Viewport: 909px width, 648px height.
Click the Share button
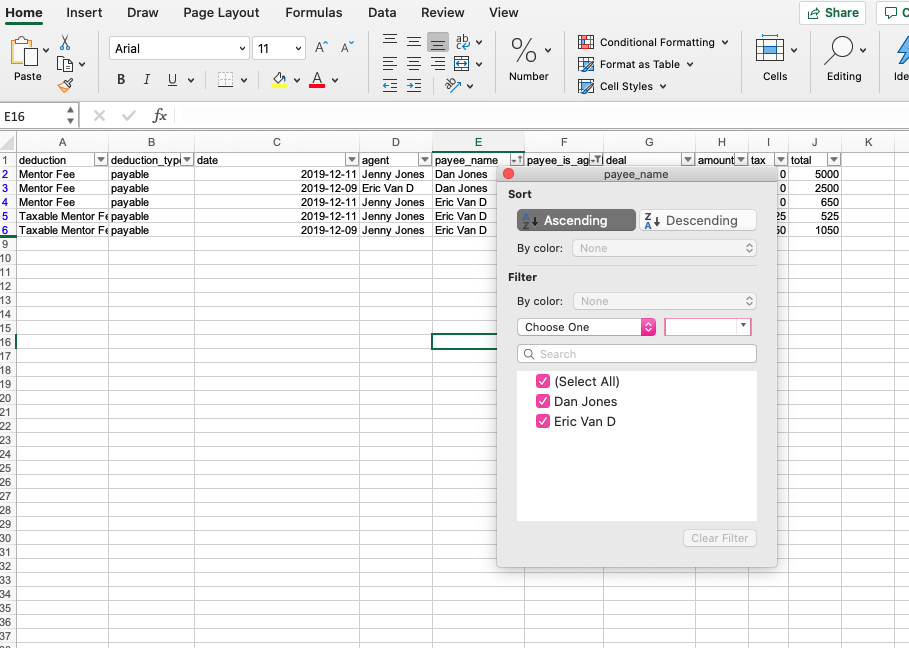pos(832,13)
